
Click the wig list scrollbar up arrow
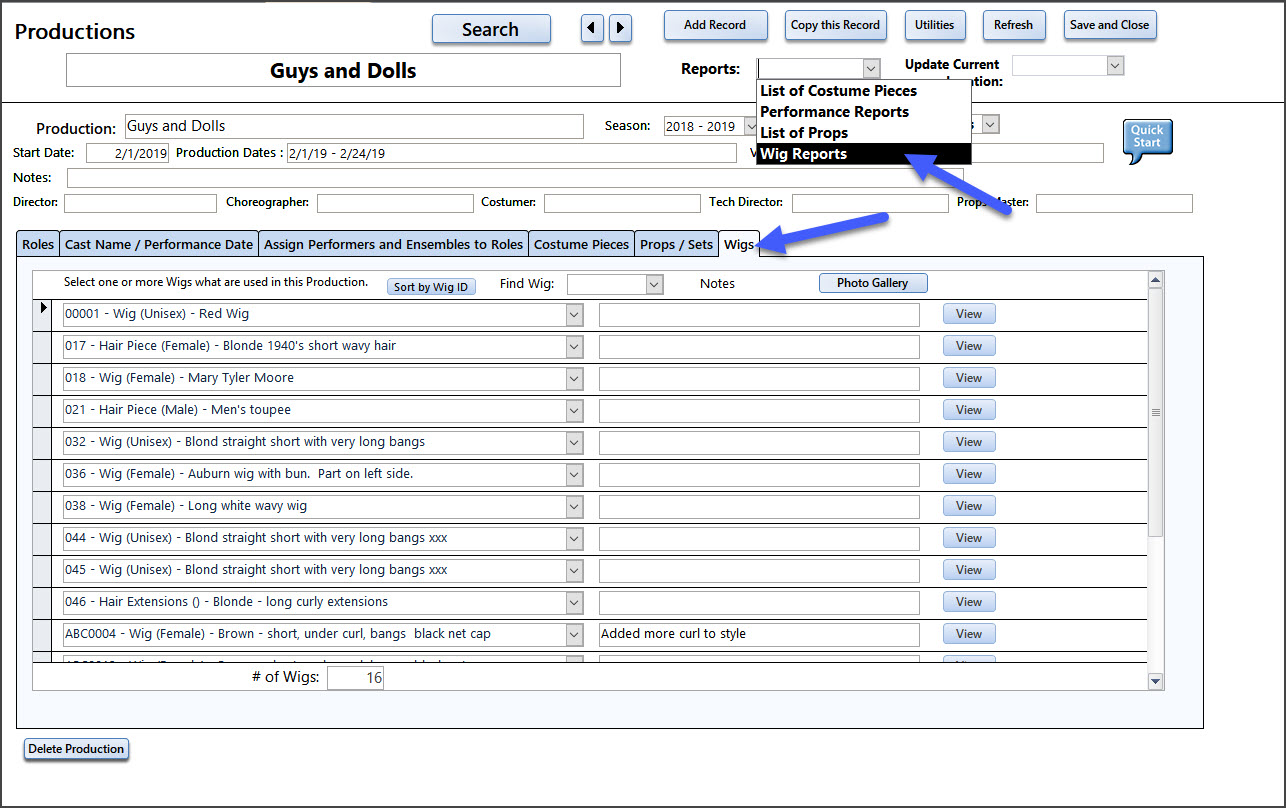click(1156, 281)
